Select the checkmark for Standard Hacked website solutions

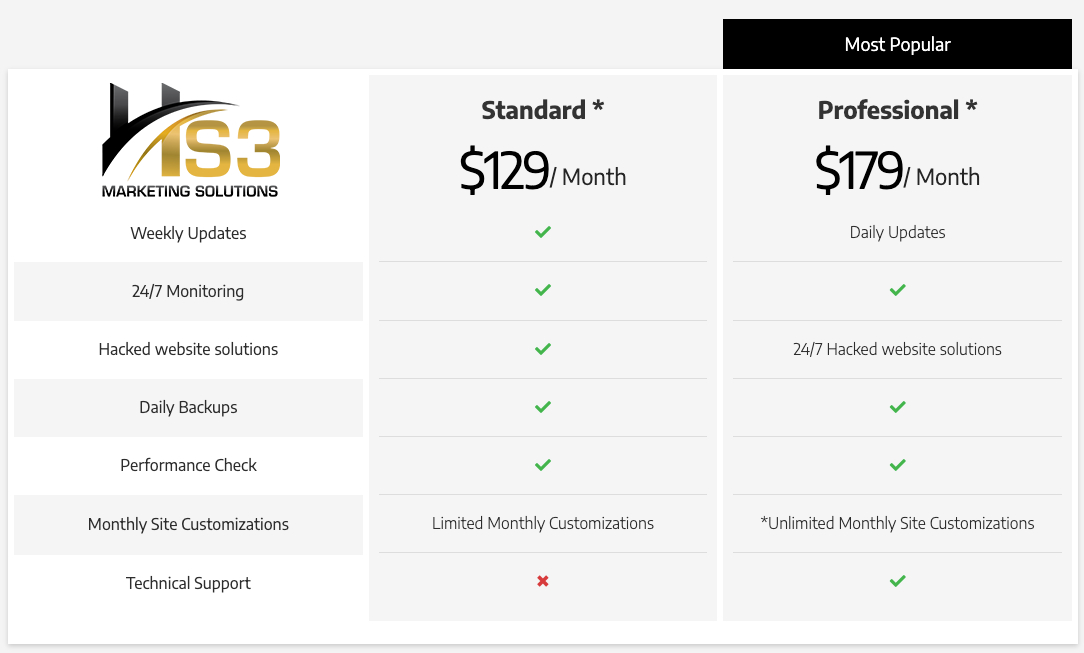click(542, 349)
